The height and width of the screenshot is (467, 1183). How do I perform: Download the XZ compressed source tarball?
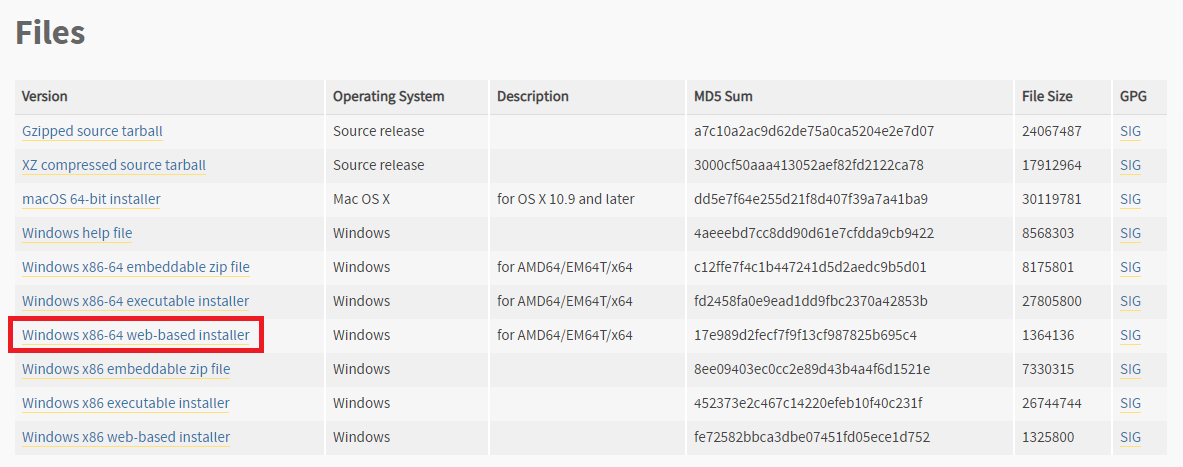[x=114, y=165]
